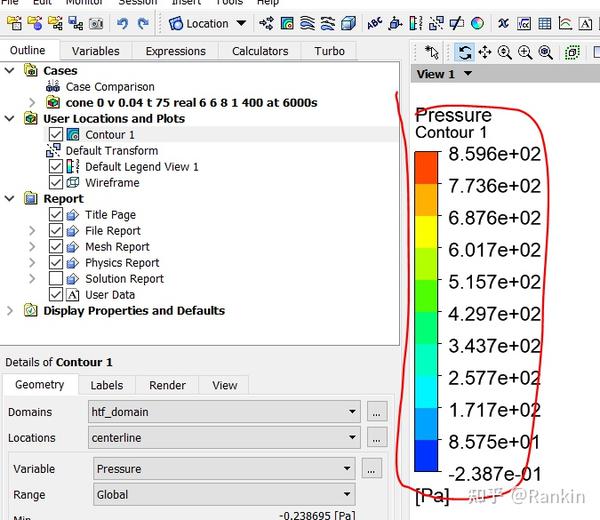
Task: Hide the Wireframe via its checkbox
Action: (x=55, y=183)
